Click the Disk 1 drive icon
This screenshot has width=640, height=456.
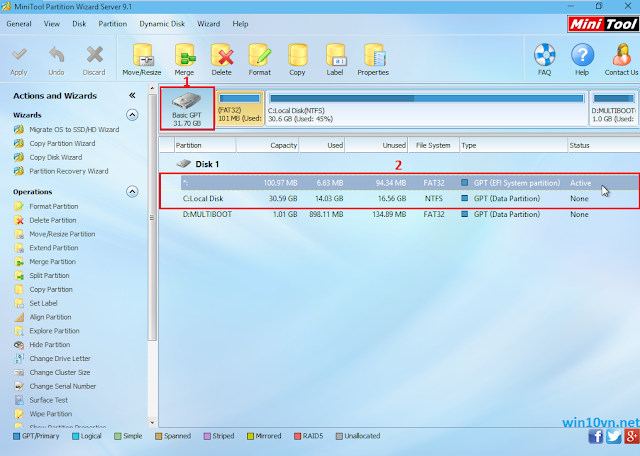[184, 164]
